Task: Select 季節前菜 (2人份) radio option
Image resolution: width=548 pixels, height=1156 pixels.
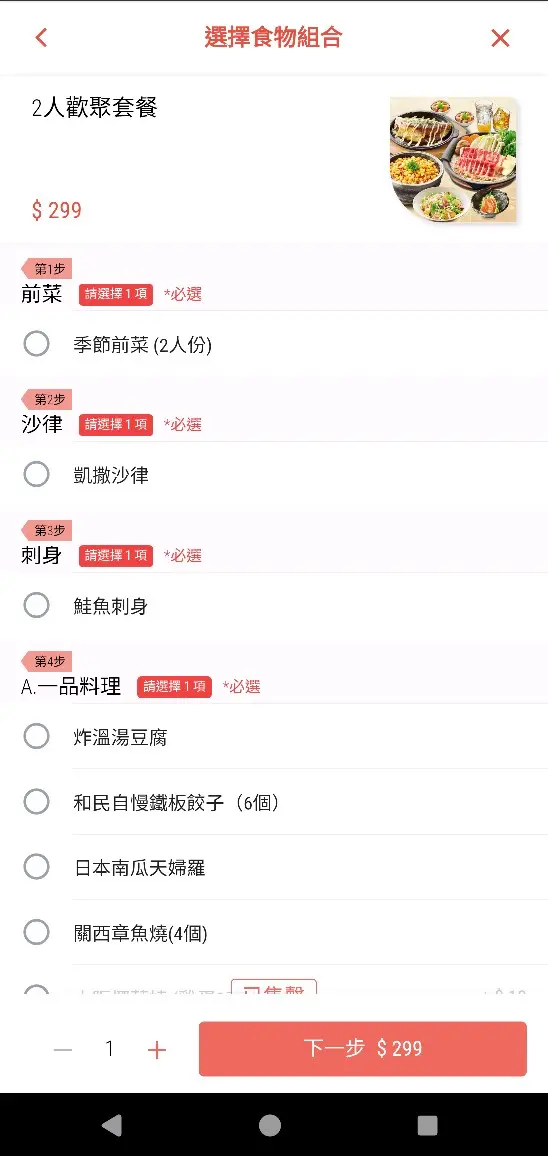Action: point(36,344)
